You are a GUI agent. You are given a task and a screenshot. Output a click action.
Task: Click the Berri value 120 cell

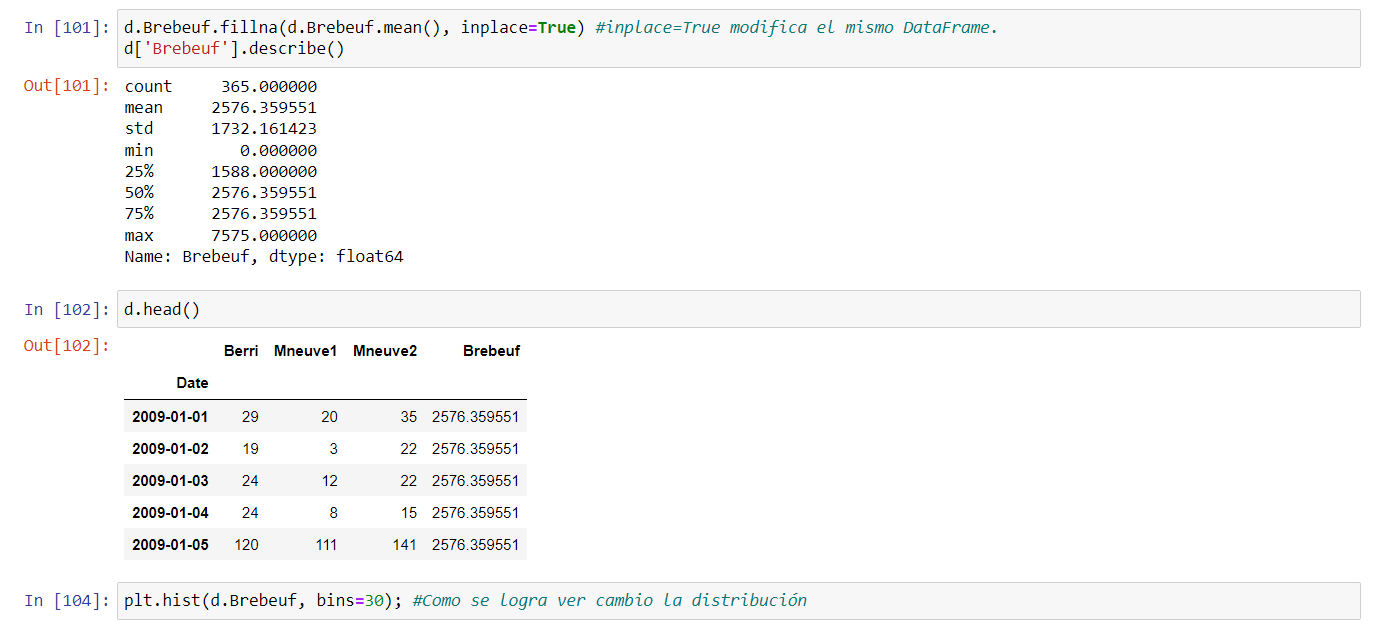246,545
